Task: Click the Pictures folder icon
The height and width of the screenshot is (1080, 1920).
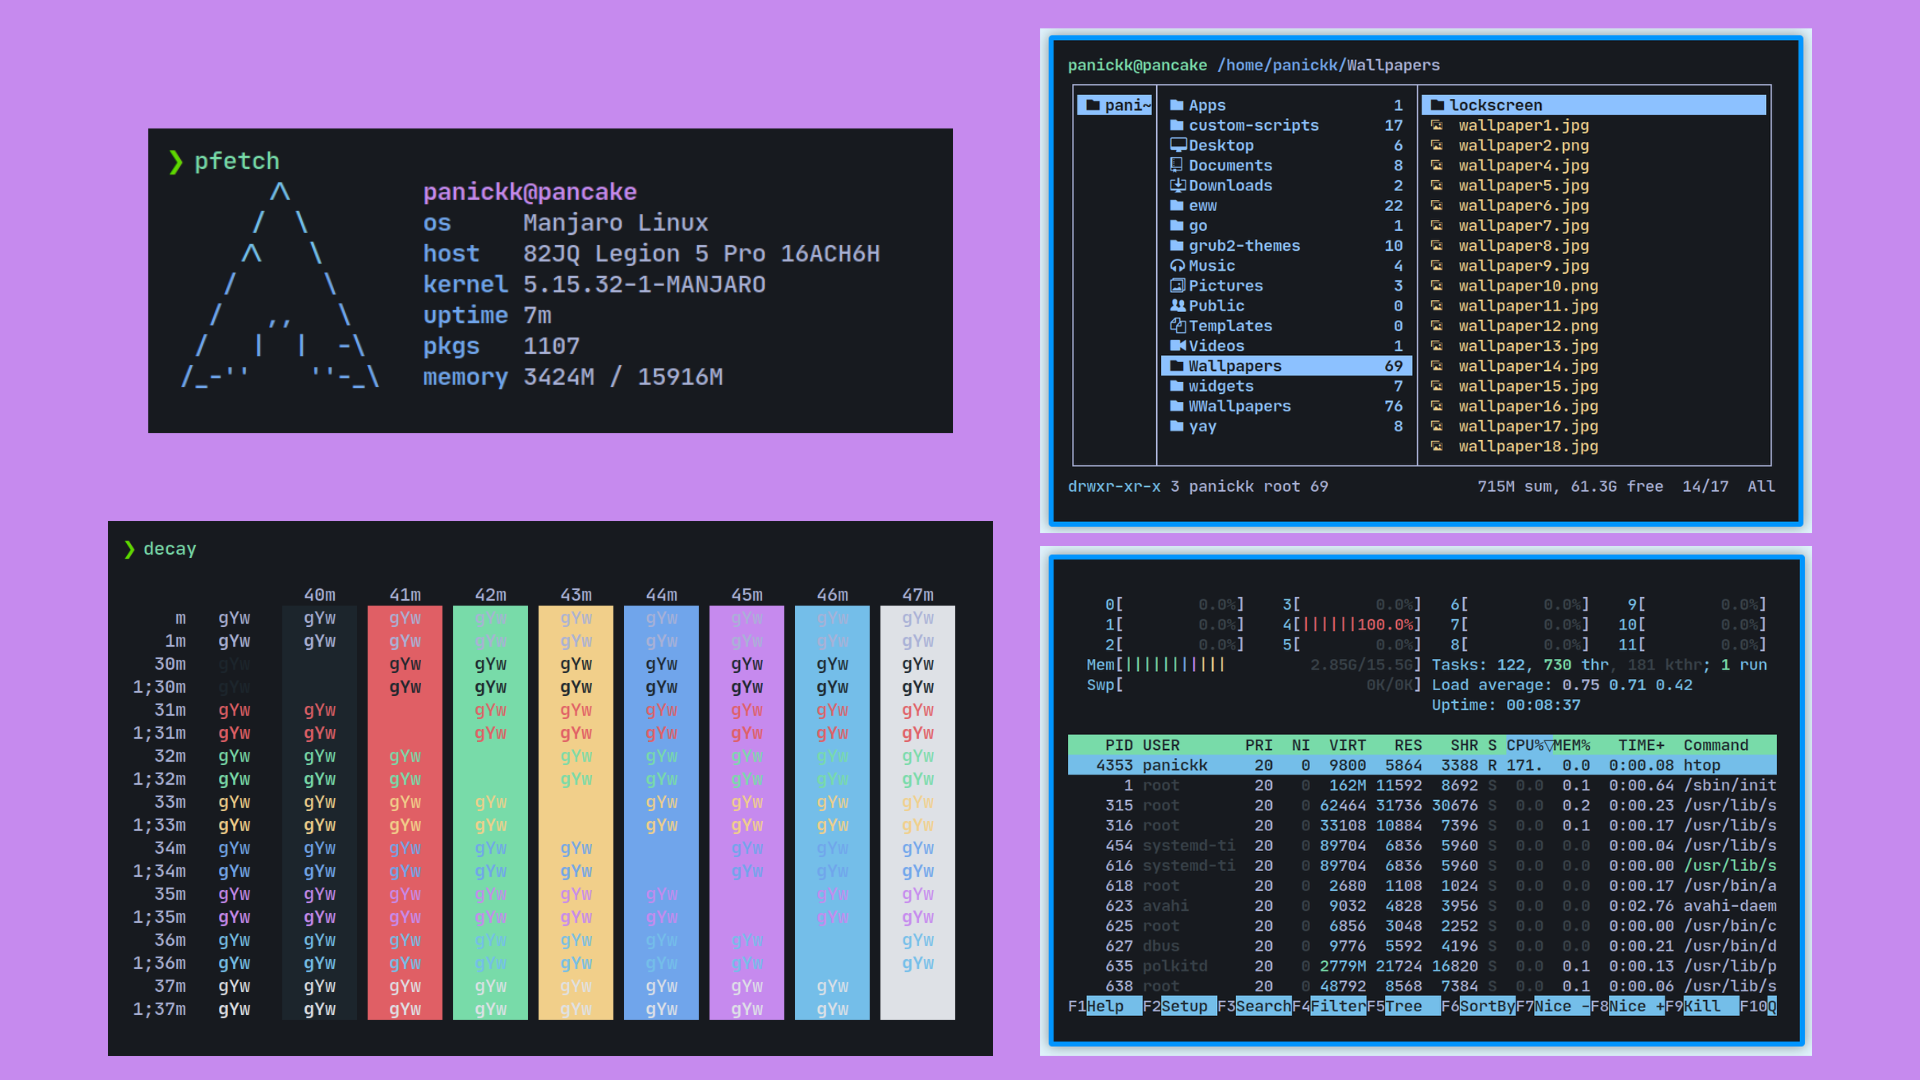Action: point(1178,286)
